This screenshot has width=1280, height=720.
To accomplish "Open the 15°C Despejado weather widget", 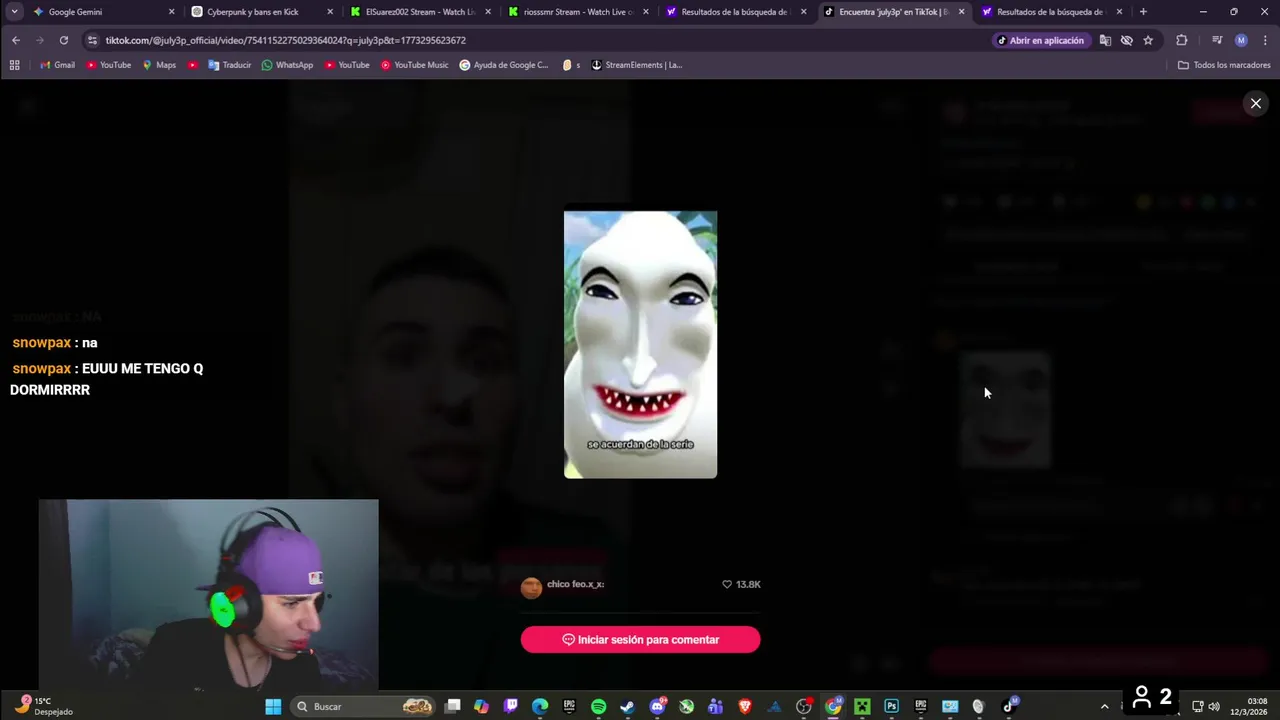I will click(x=44, y=706).
